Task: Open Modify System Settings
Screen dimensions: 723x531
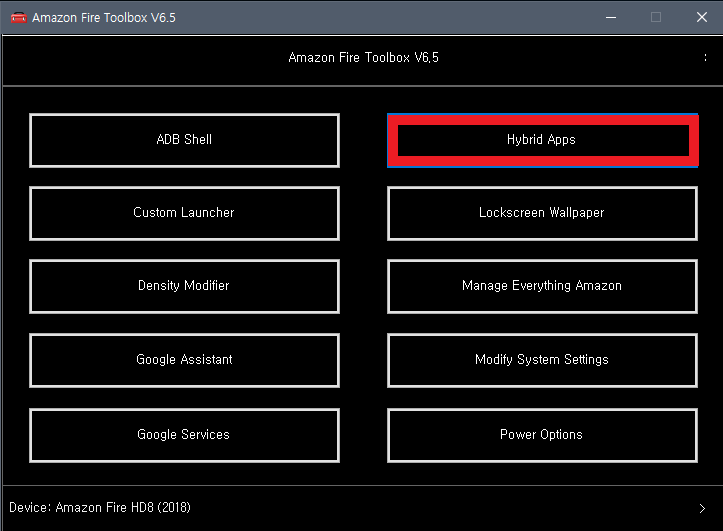Action: (x=543, y=360)
